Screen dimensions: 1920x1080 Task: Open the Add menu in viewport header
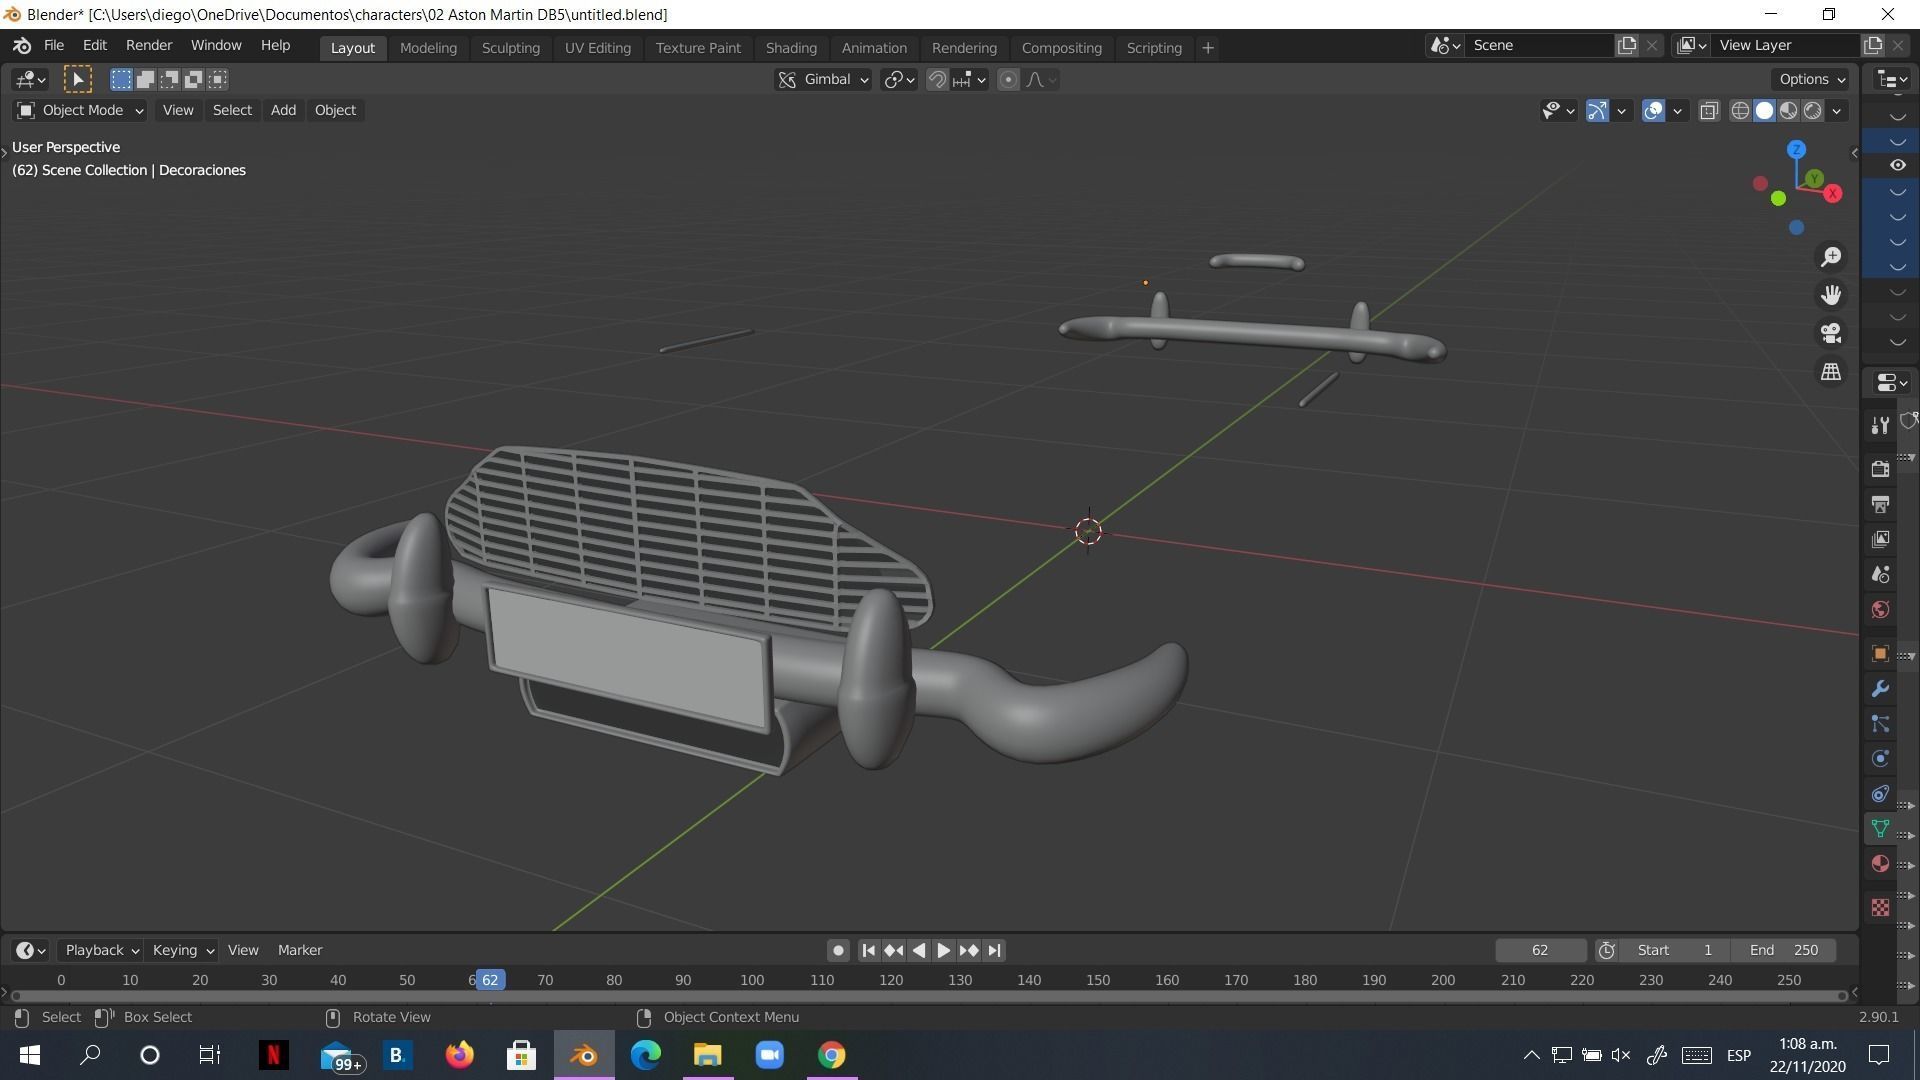[x=283, y=110]
